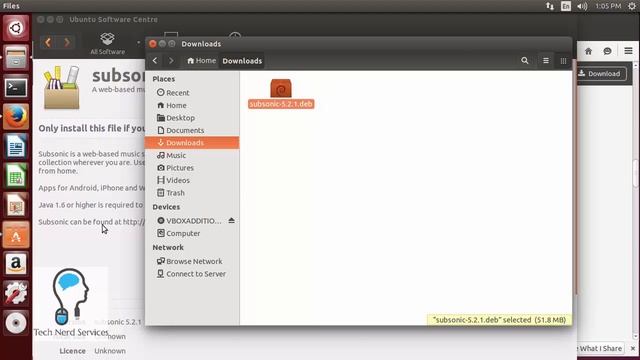Open Trash in sidebar
Viewport: 640px width, 360px height.
click(x=192, y=193)
